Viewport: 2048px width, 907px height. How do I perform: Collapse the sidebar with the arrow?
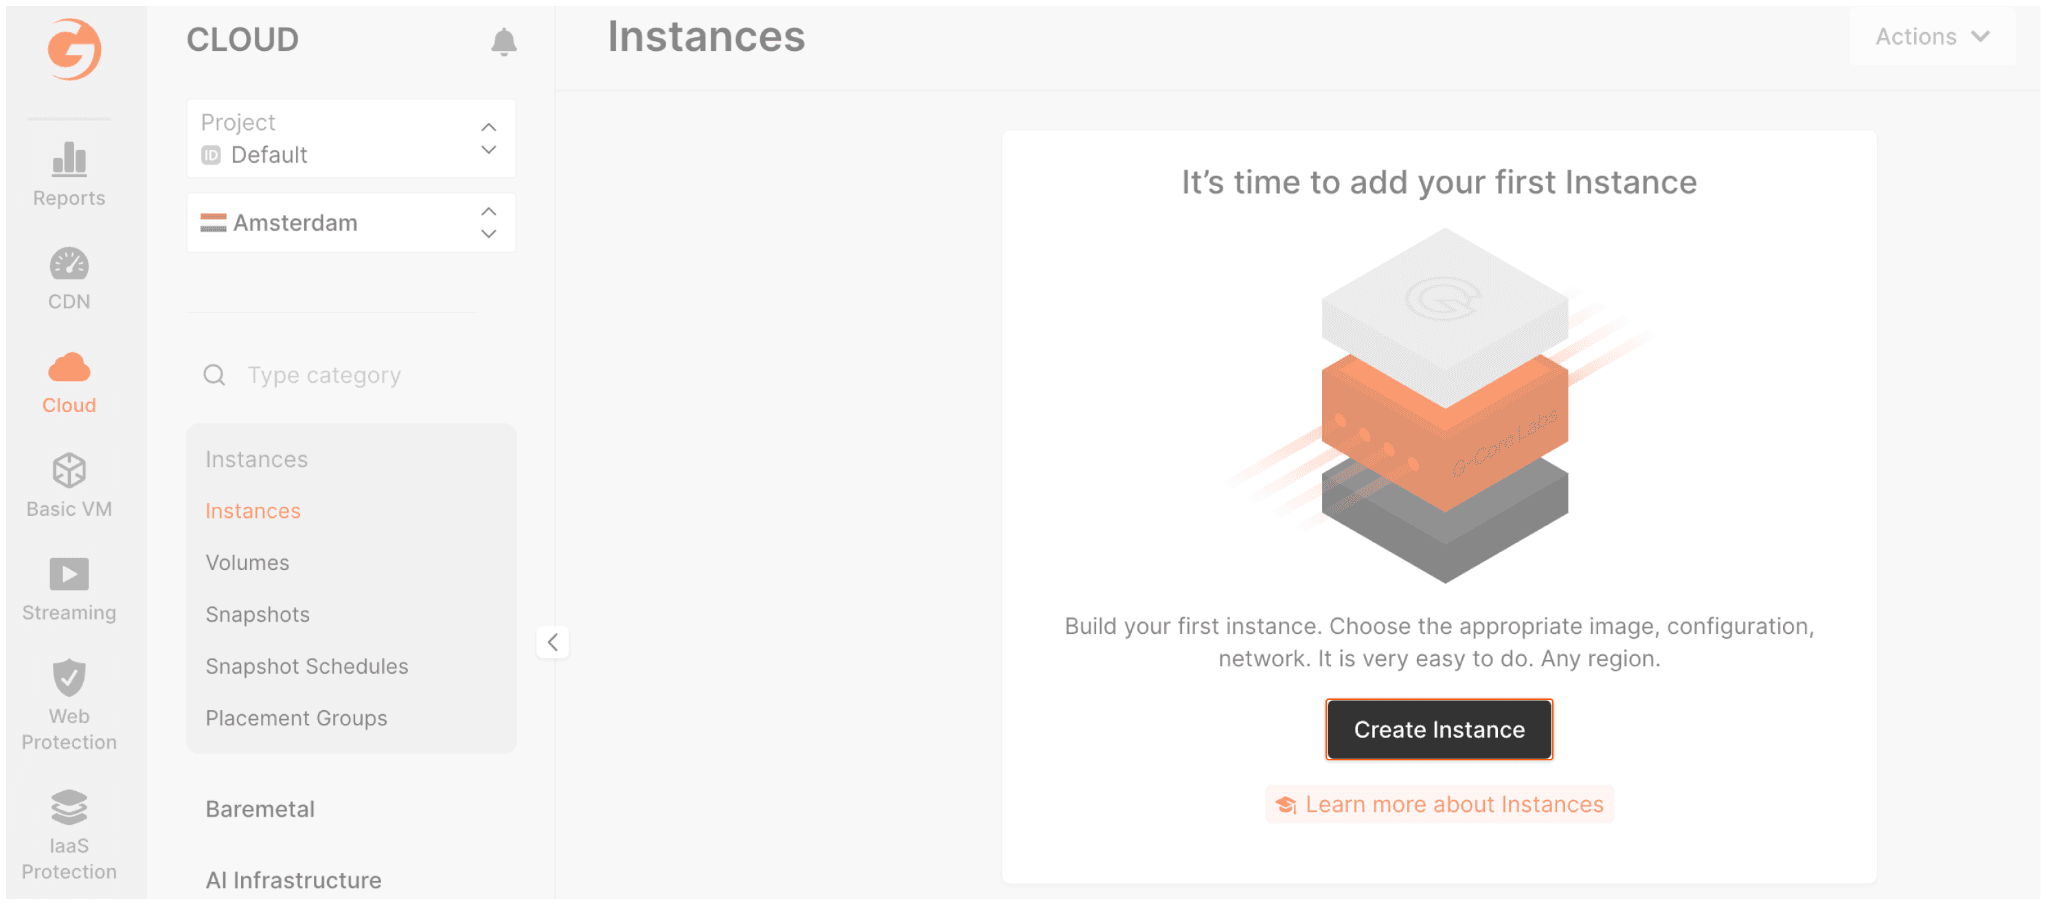pyautogui.click(x=553, y=642)
